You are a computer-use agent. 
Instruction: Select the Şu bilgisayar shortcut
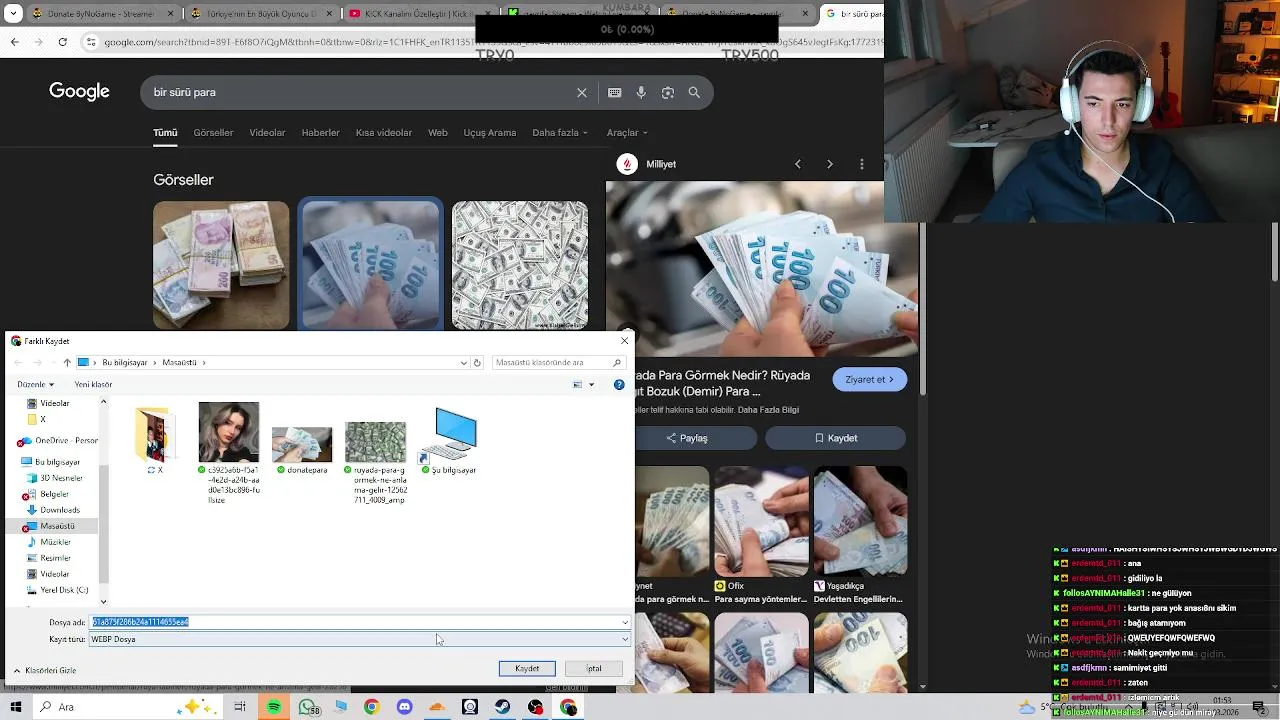click(x=448, y=440)
